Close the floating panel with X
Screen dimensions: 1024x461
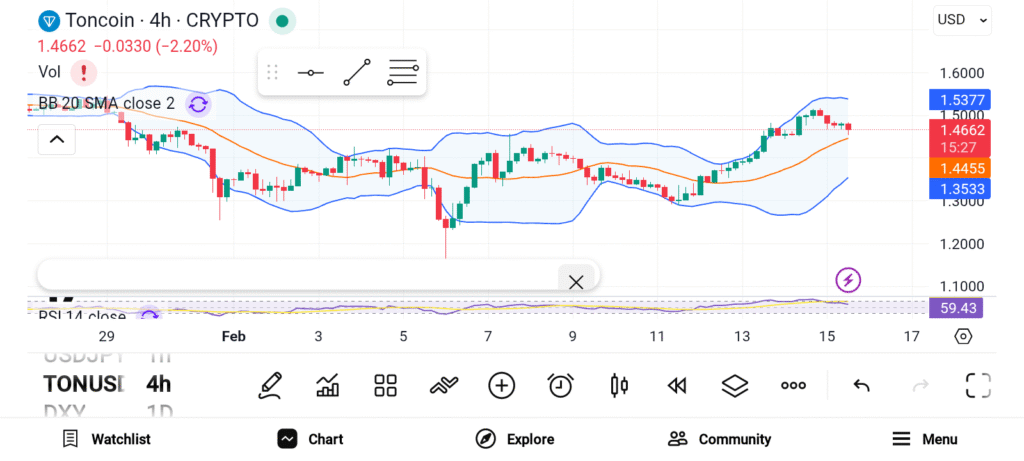(x=576, y=282)
